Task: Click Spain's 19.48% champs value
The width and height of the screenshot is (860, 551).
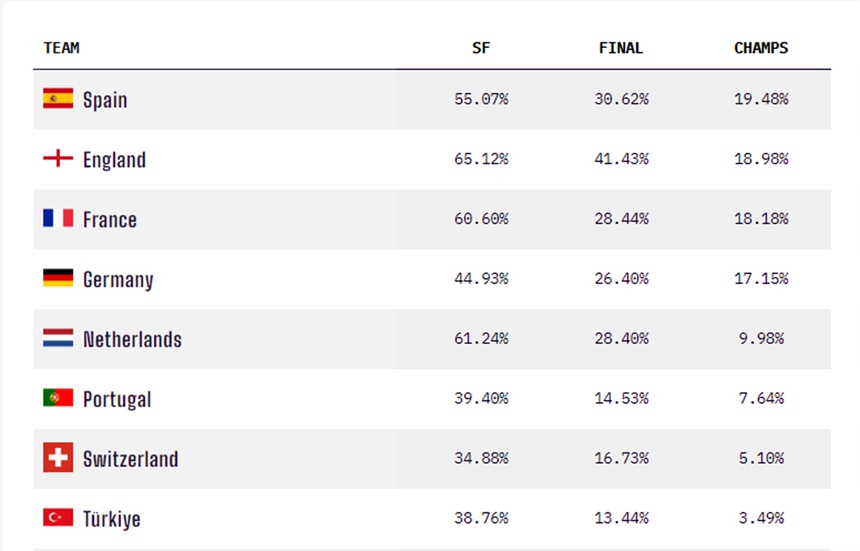Action: 761,99
